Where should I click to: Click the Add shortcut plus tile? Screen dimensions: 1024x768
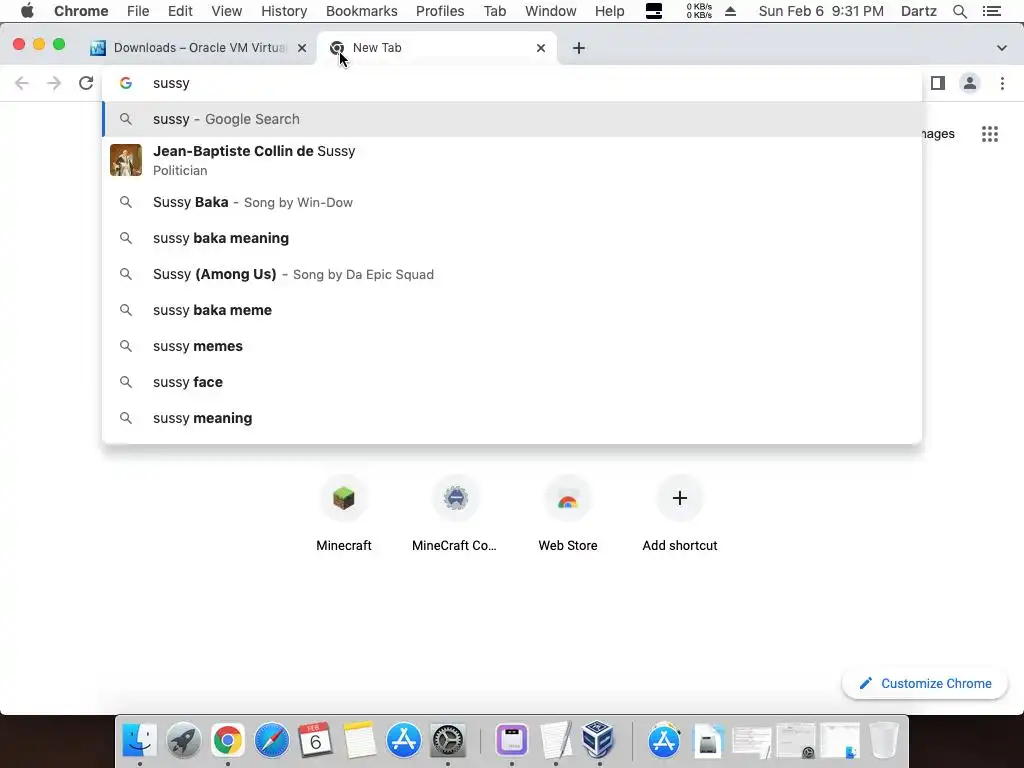(679, 514)
